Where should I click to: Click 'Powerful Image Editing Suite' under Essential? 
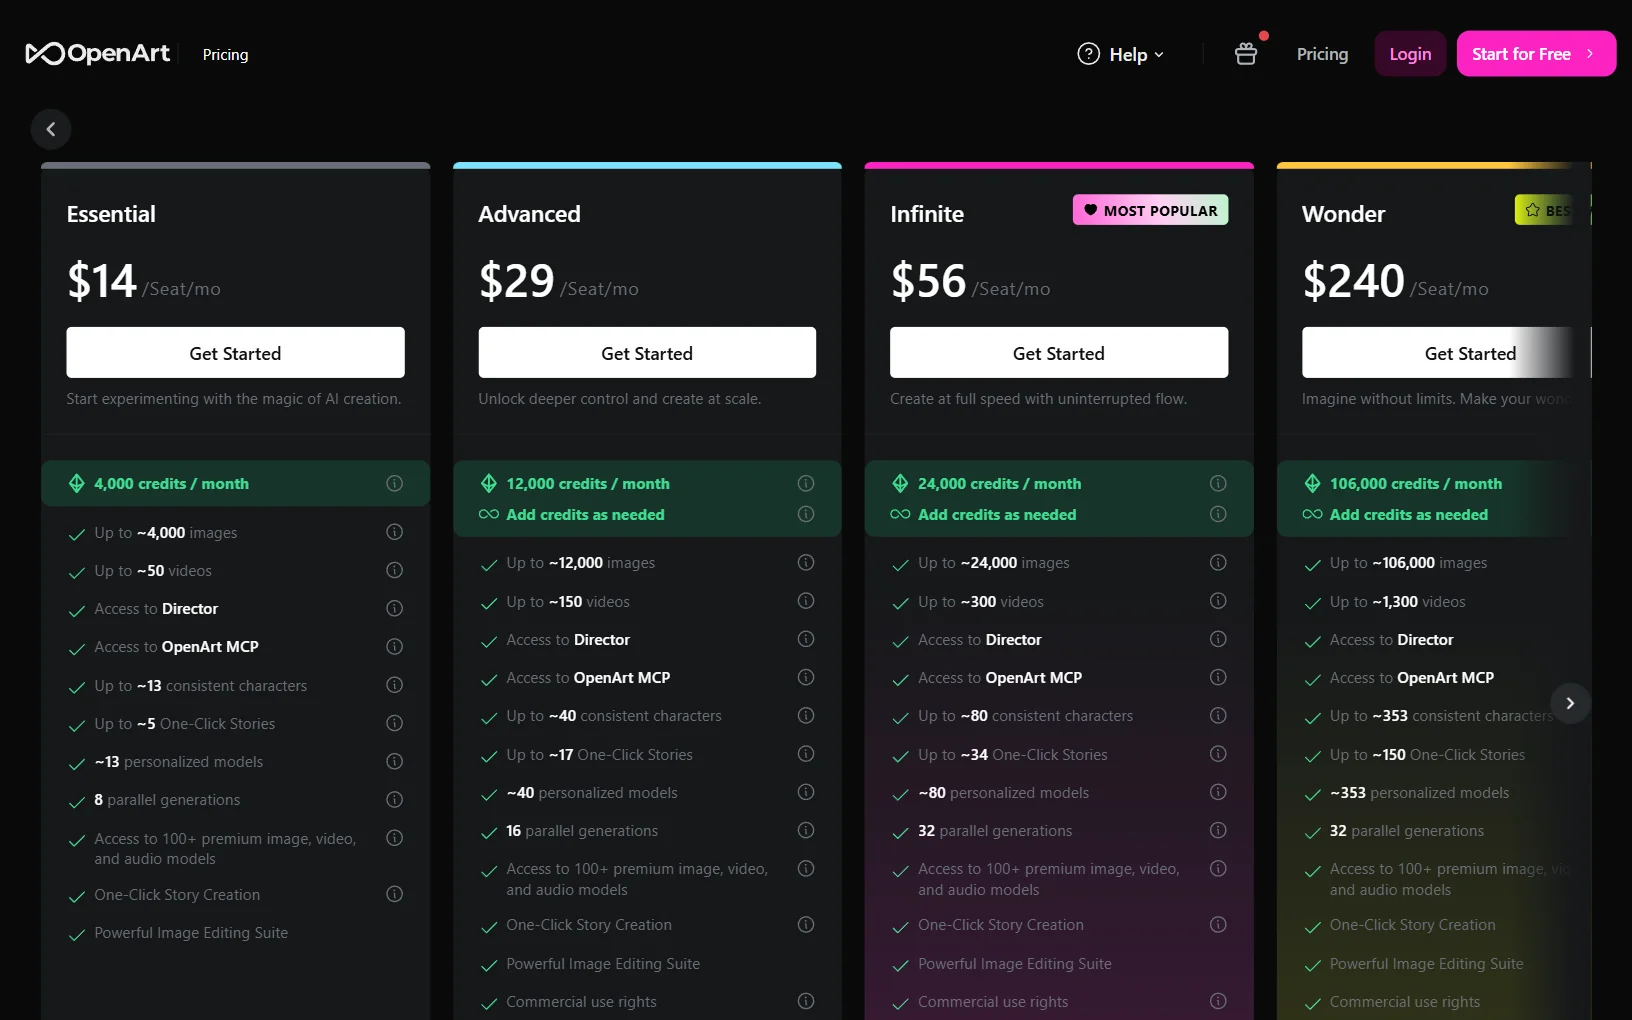click(x=191, y=933)
